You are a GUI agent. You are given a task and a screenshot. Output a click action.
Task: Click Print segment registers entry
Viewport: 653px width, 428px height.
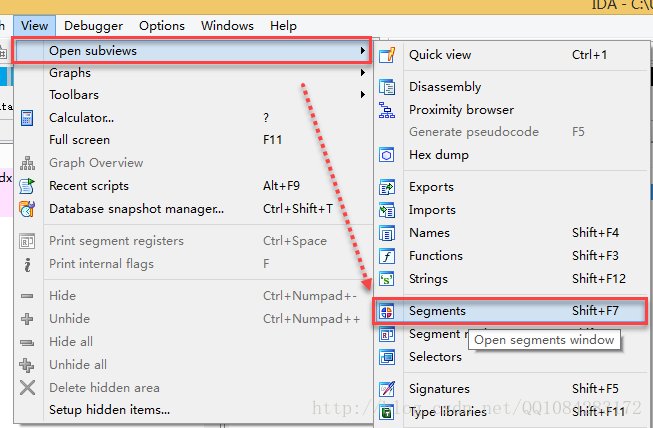[x=192, y=241]
